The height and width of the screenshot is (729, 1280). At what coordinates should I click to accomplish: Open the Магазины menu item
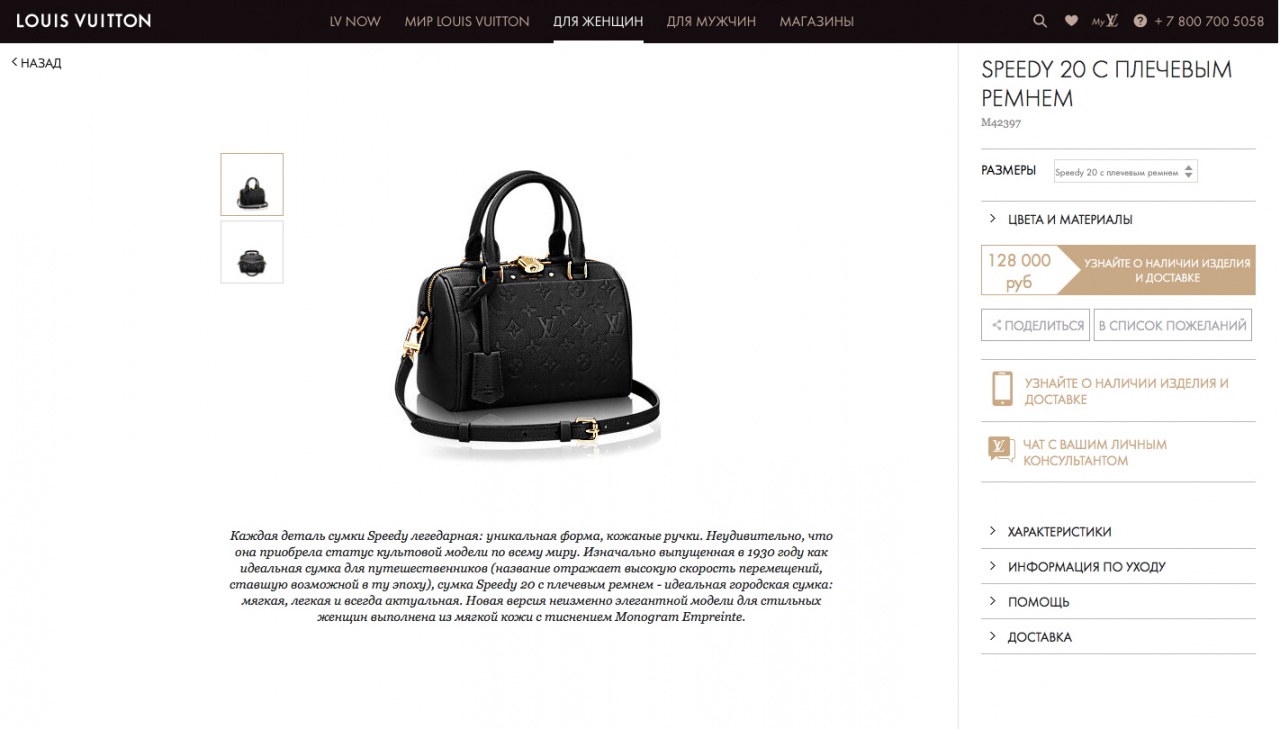point(817,21)
